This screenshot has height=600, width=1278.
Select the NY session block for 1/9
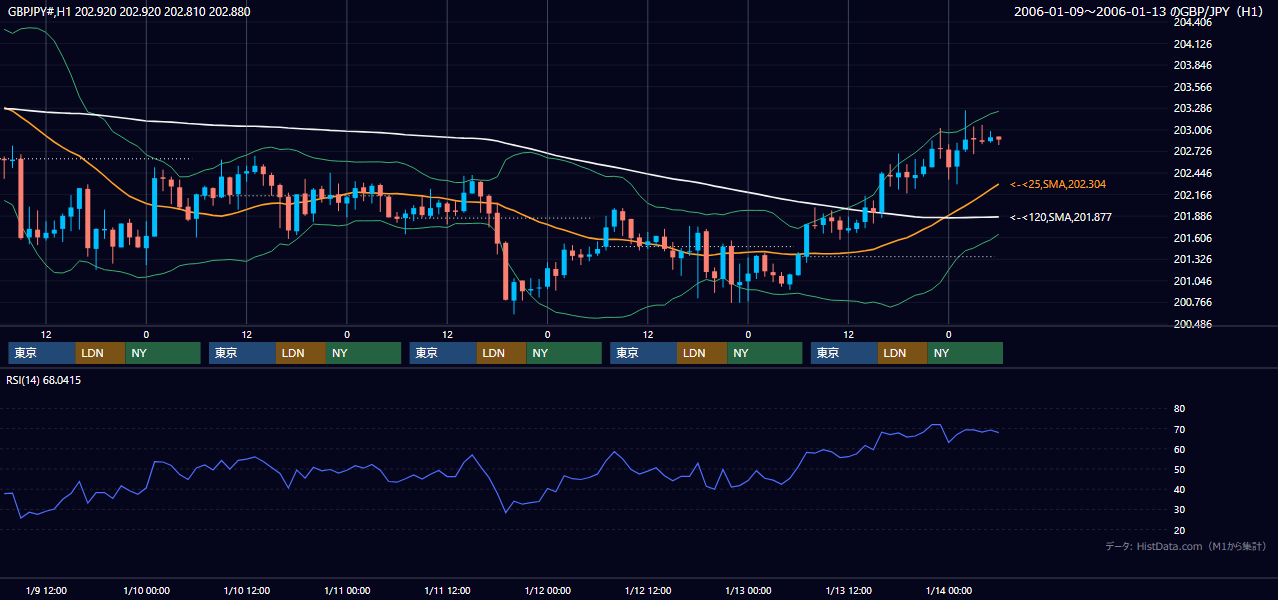coord(163,353)
